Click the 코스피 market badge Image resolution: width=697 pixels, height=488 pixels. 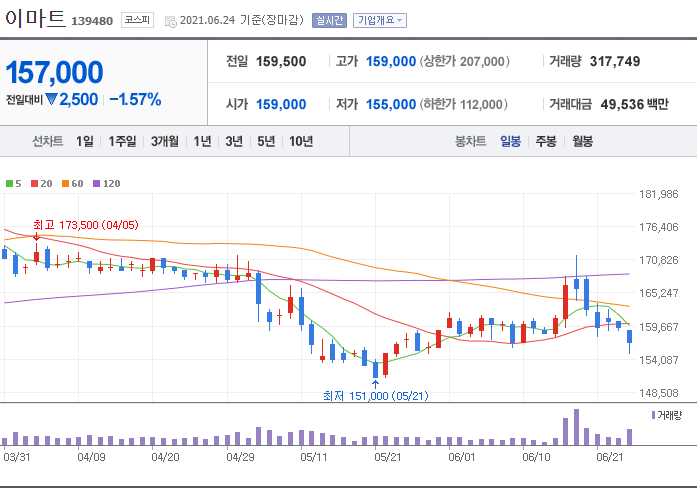point(137,20)
